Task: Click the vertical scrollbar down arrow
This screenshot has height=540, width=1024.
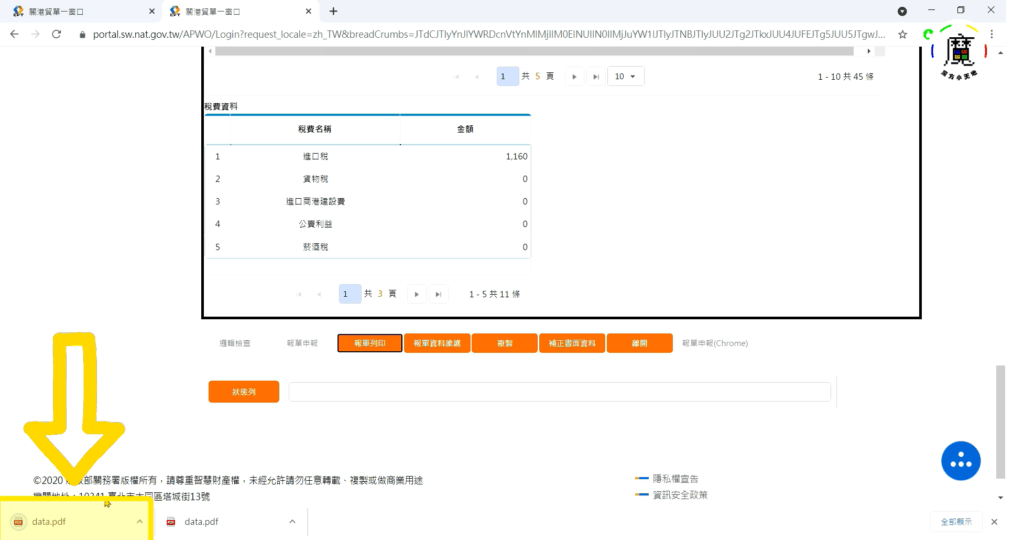Action: point(1000,498)
